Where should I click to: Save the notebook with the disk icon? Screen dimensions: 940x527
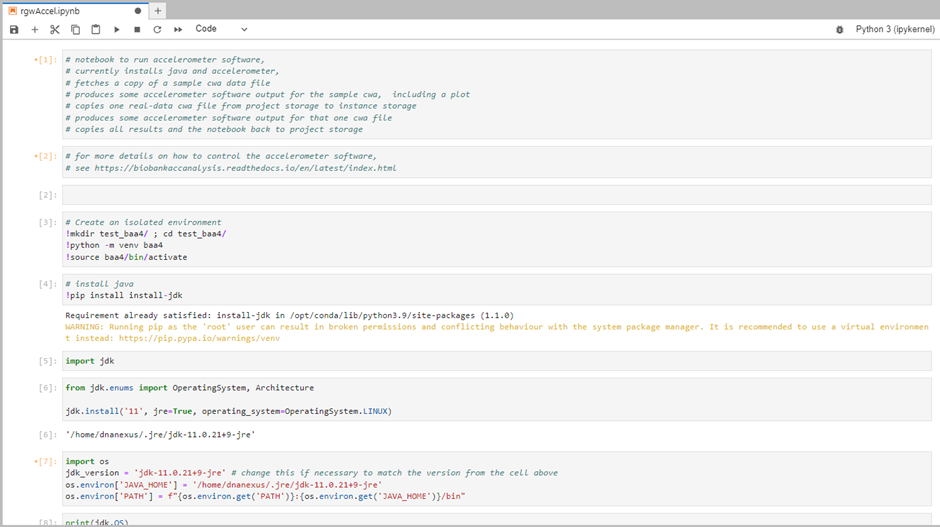tap(14, 29)
